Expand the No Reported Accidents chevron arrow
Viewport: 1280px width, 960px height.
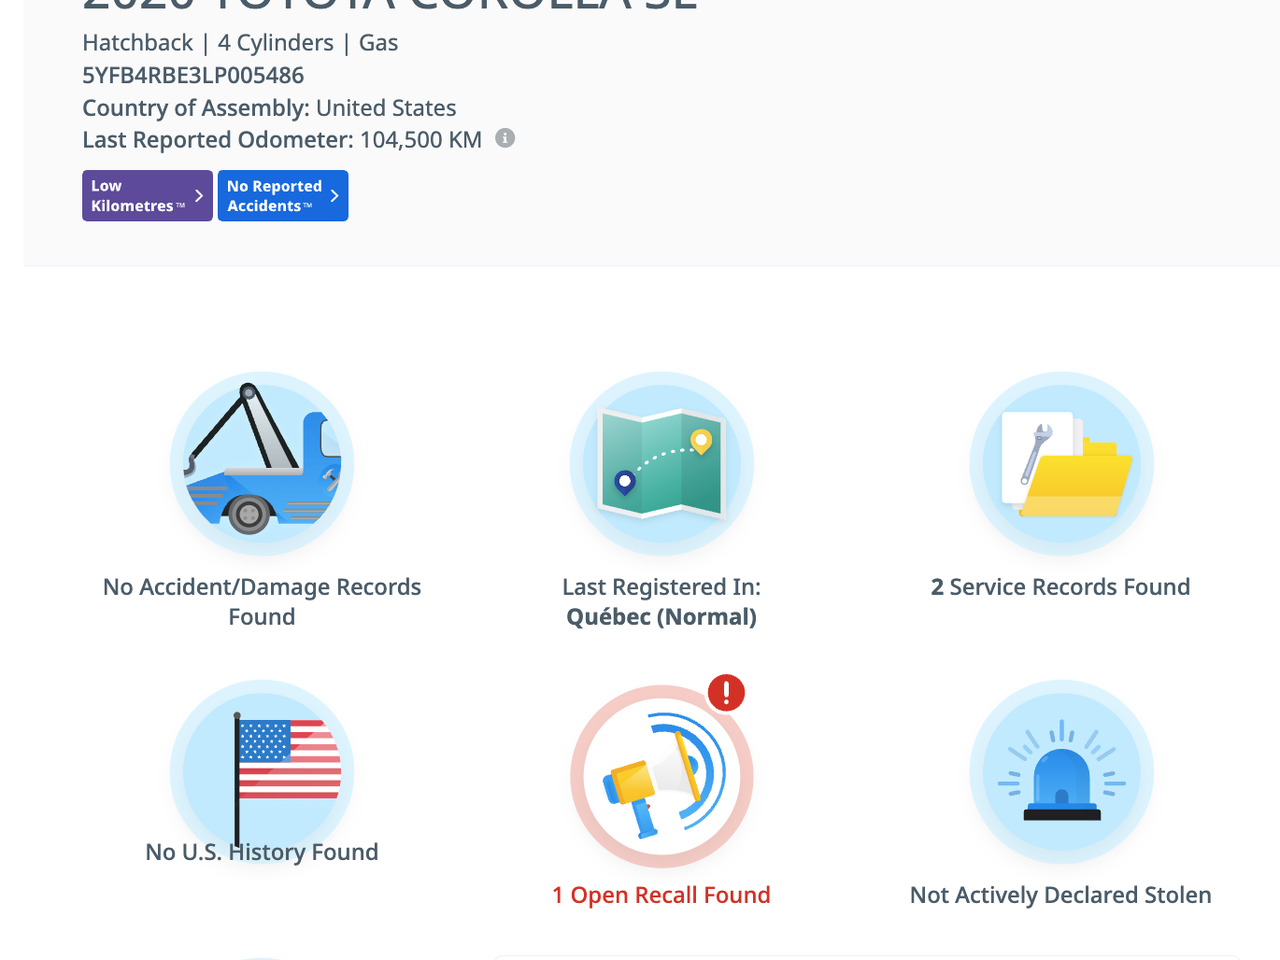(x=335, y=196)
